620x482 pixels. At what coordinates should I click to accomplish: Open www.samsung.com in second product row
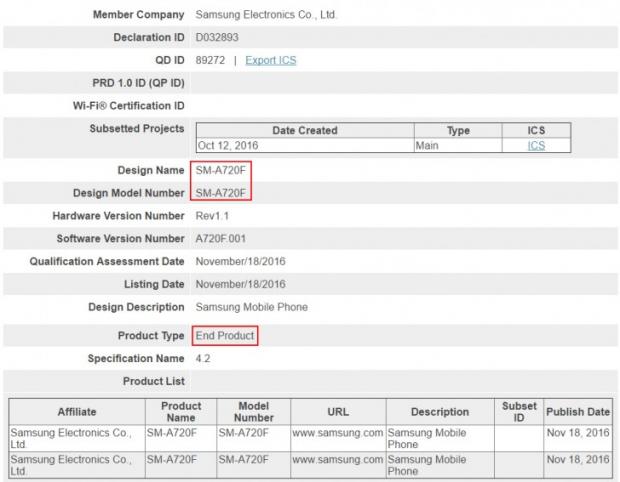tap(337, 460)
